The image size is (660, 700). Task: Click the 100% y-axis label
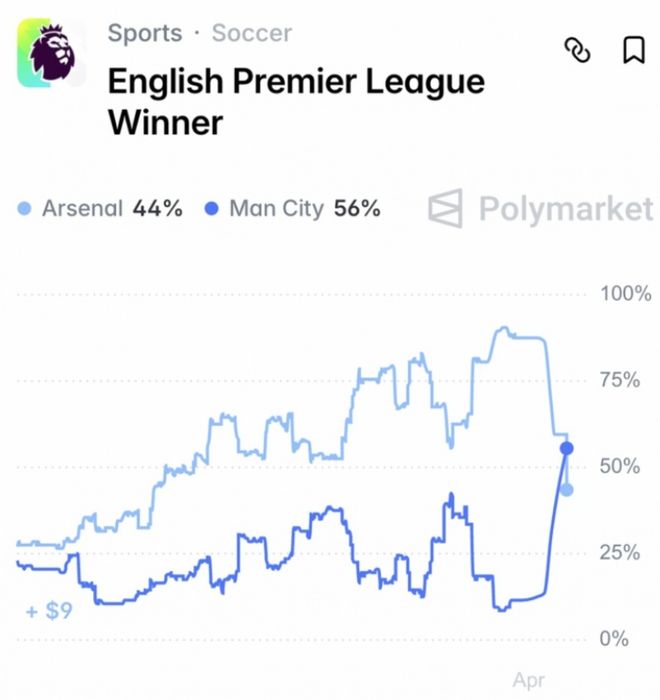625,294
